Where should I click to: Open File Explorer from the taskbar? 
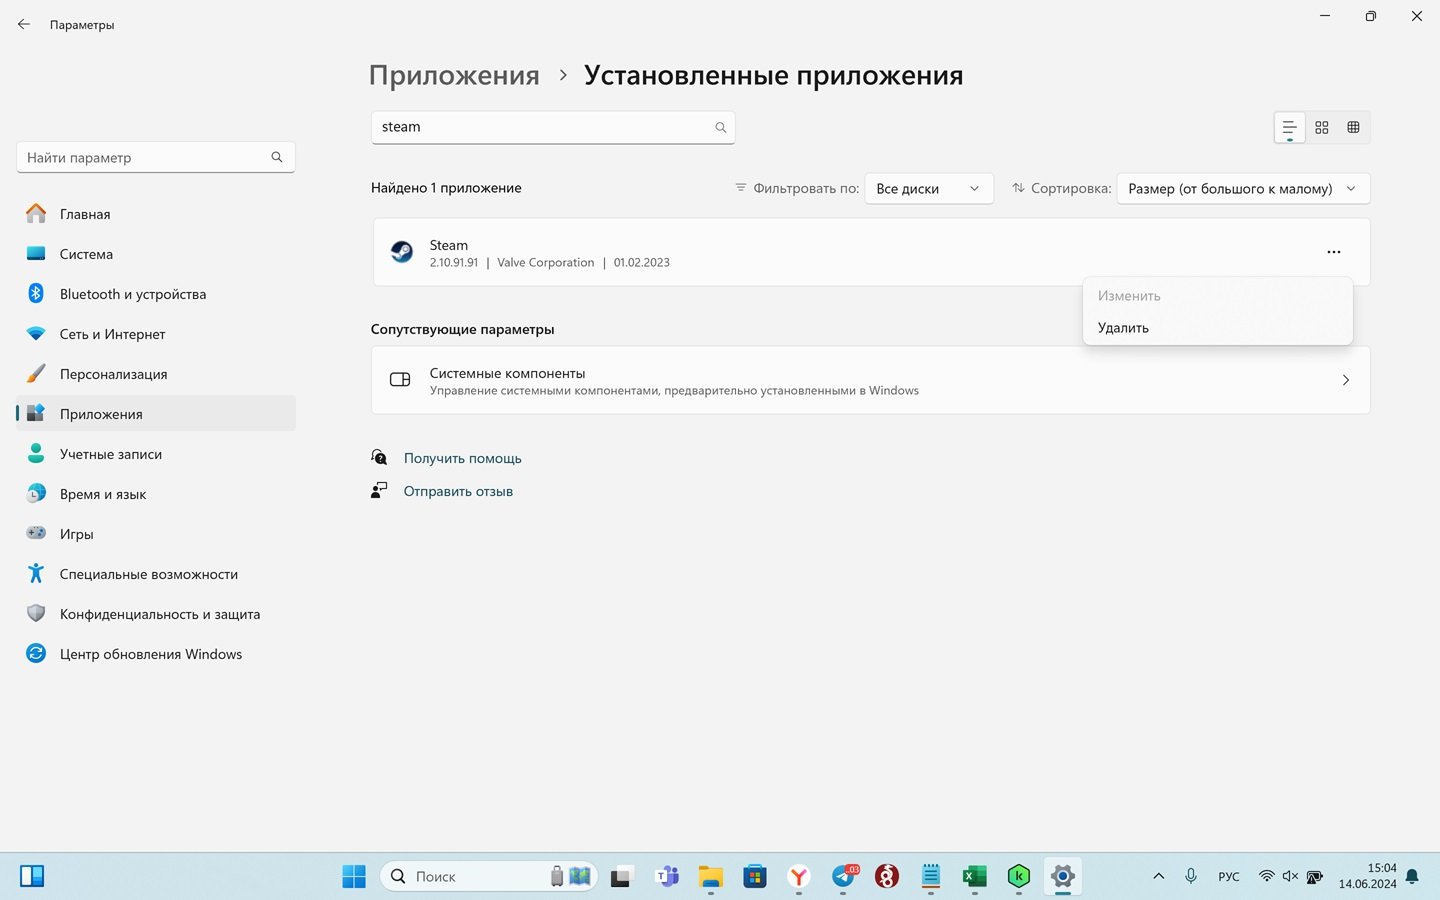coord(710,877)
